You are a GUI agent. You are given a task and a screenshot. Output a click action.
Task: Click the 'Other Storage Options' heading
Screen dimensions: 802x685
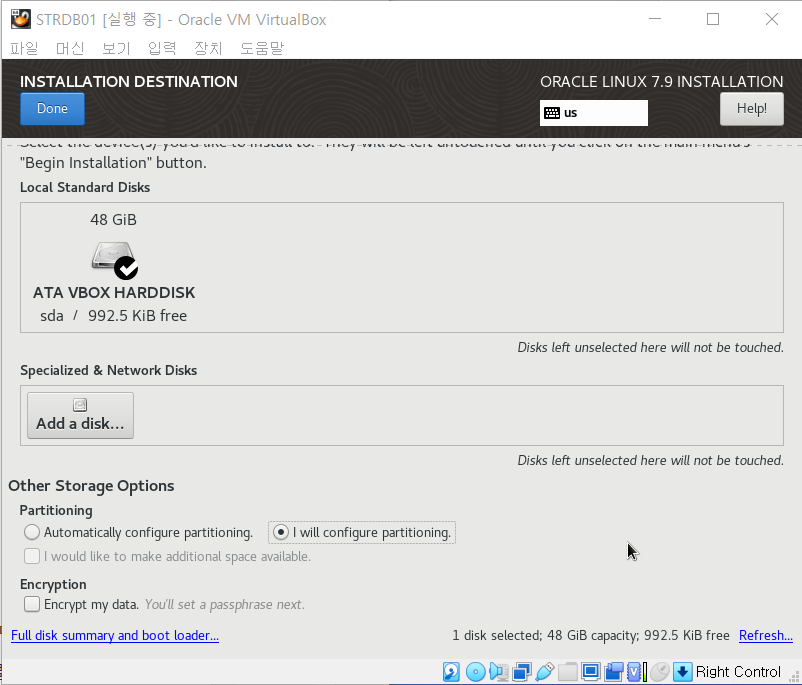pyautogui.click(x=91, y=485)
